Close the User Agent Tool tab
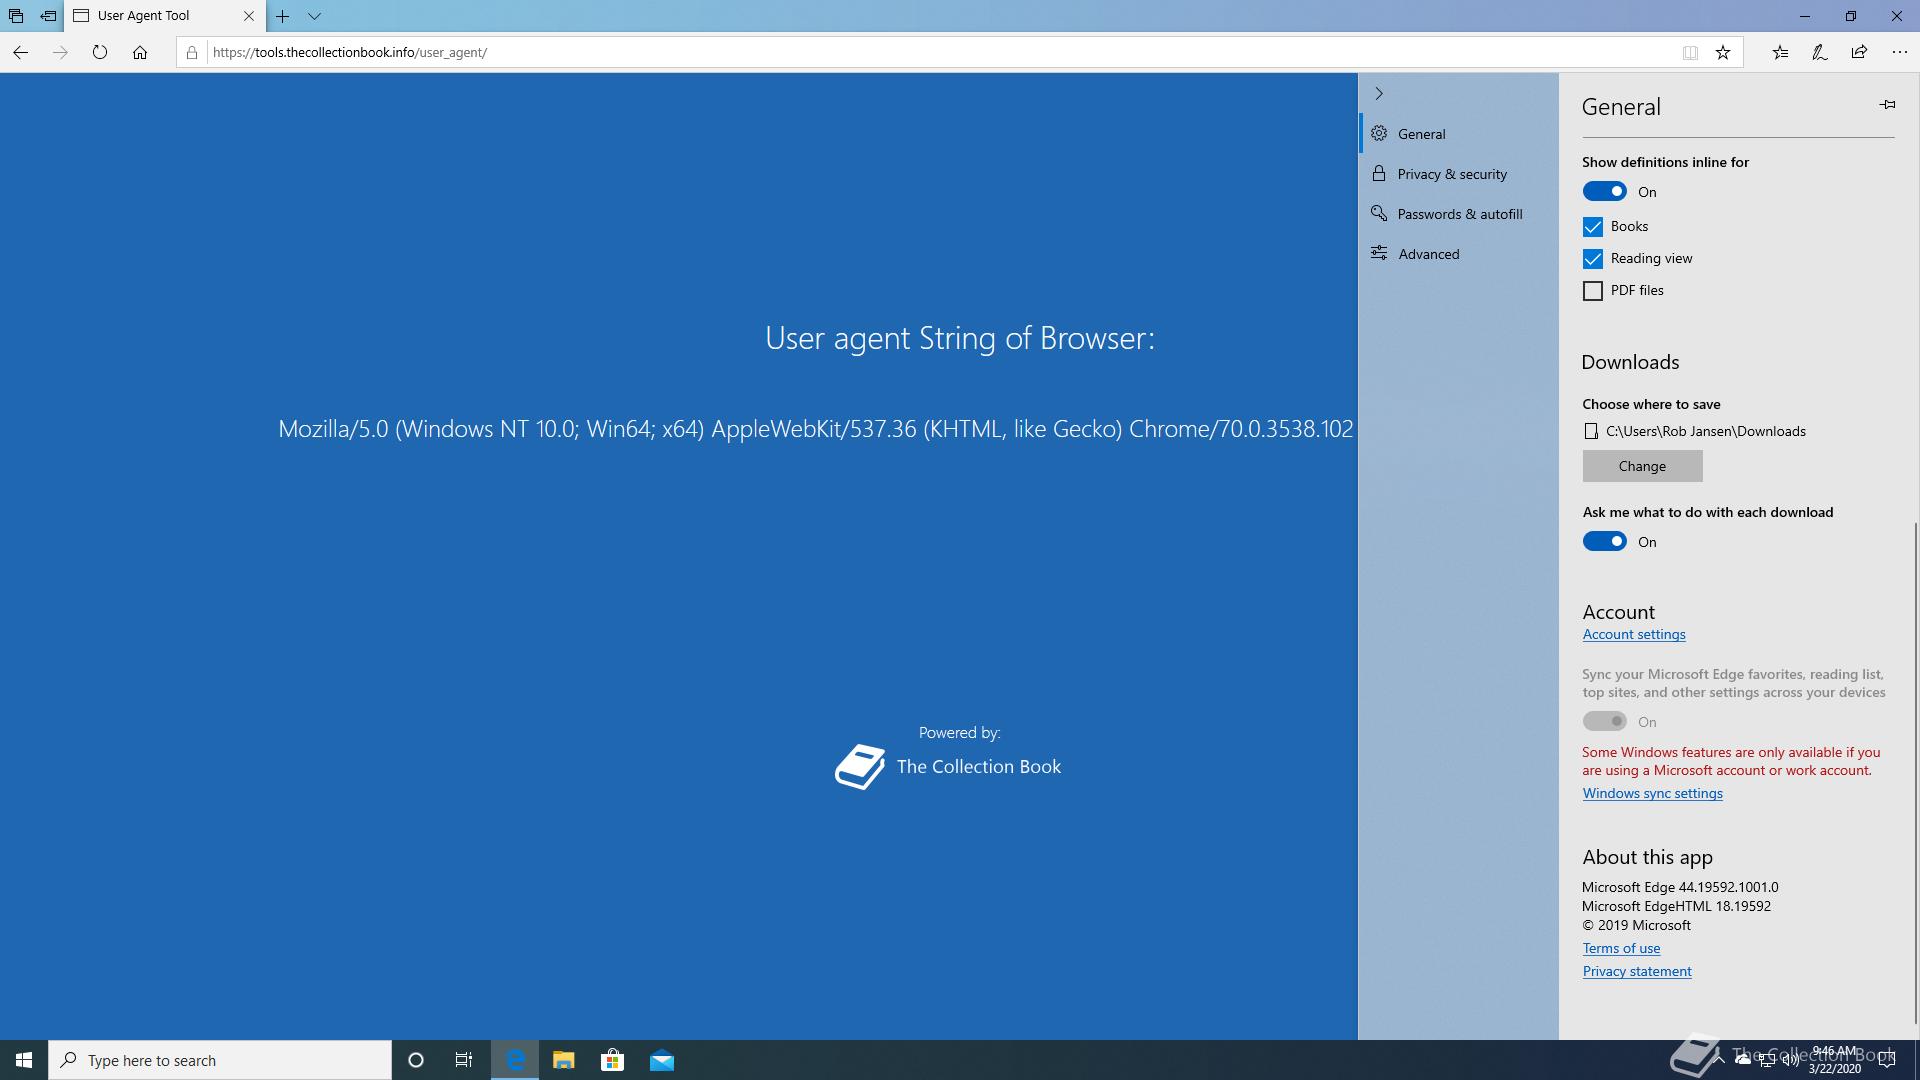 [249, 16]
